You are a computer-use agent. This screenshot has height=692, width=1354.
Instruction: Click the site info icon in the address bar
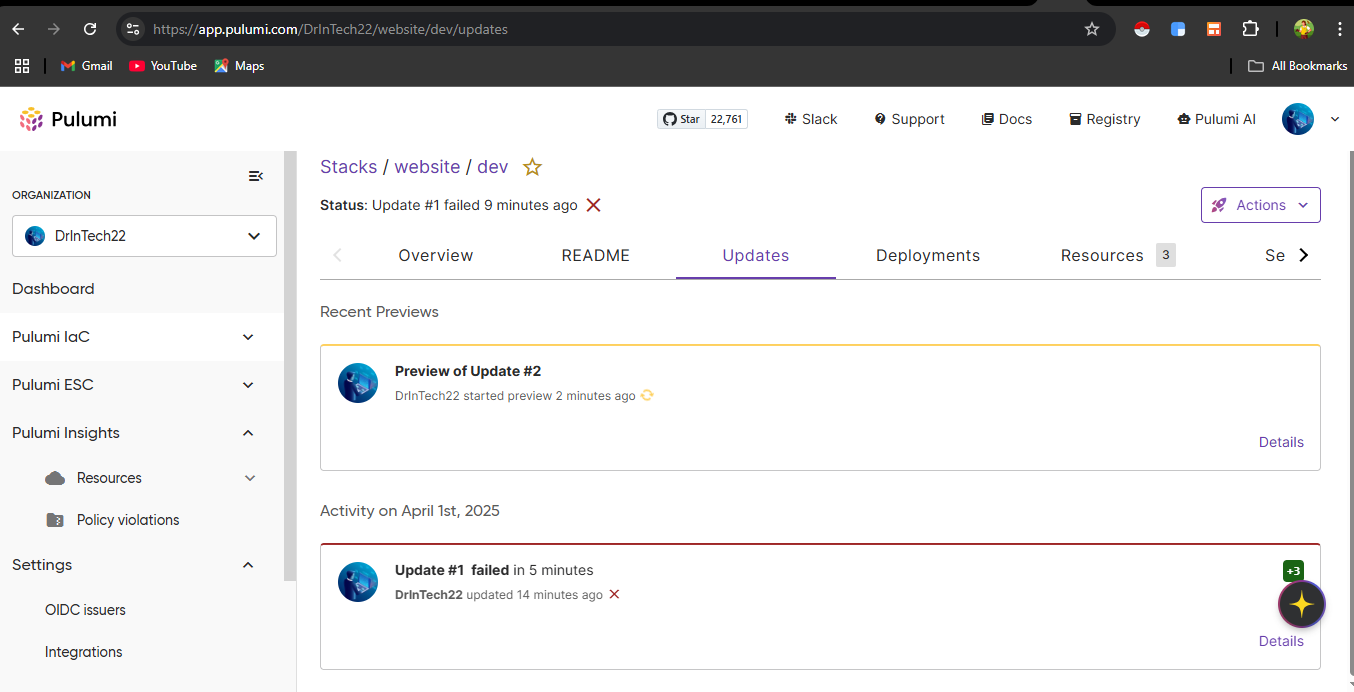(x=133, y=29)
